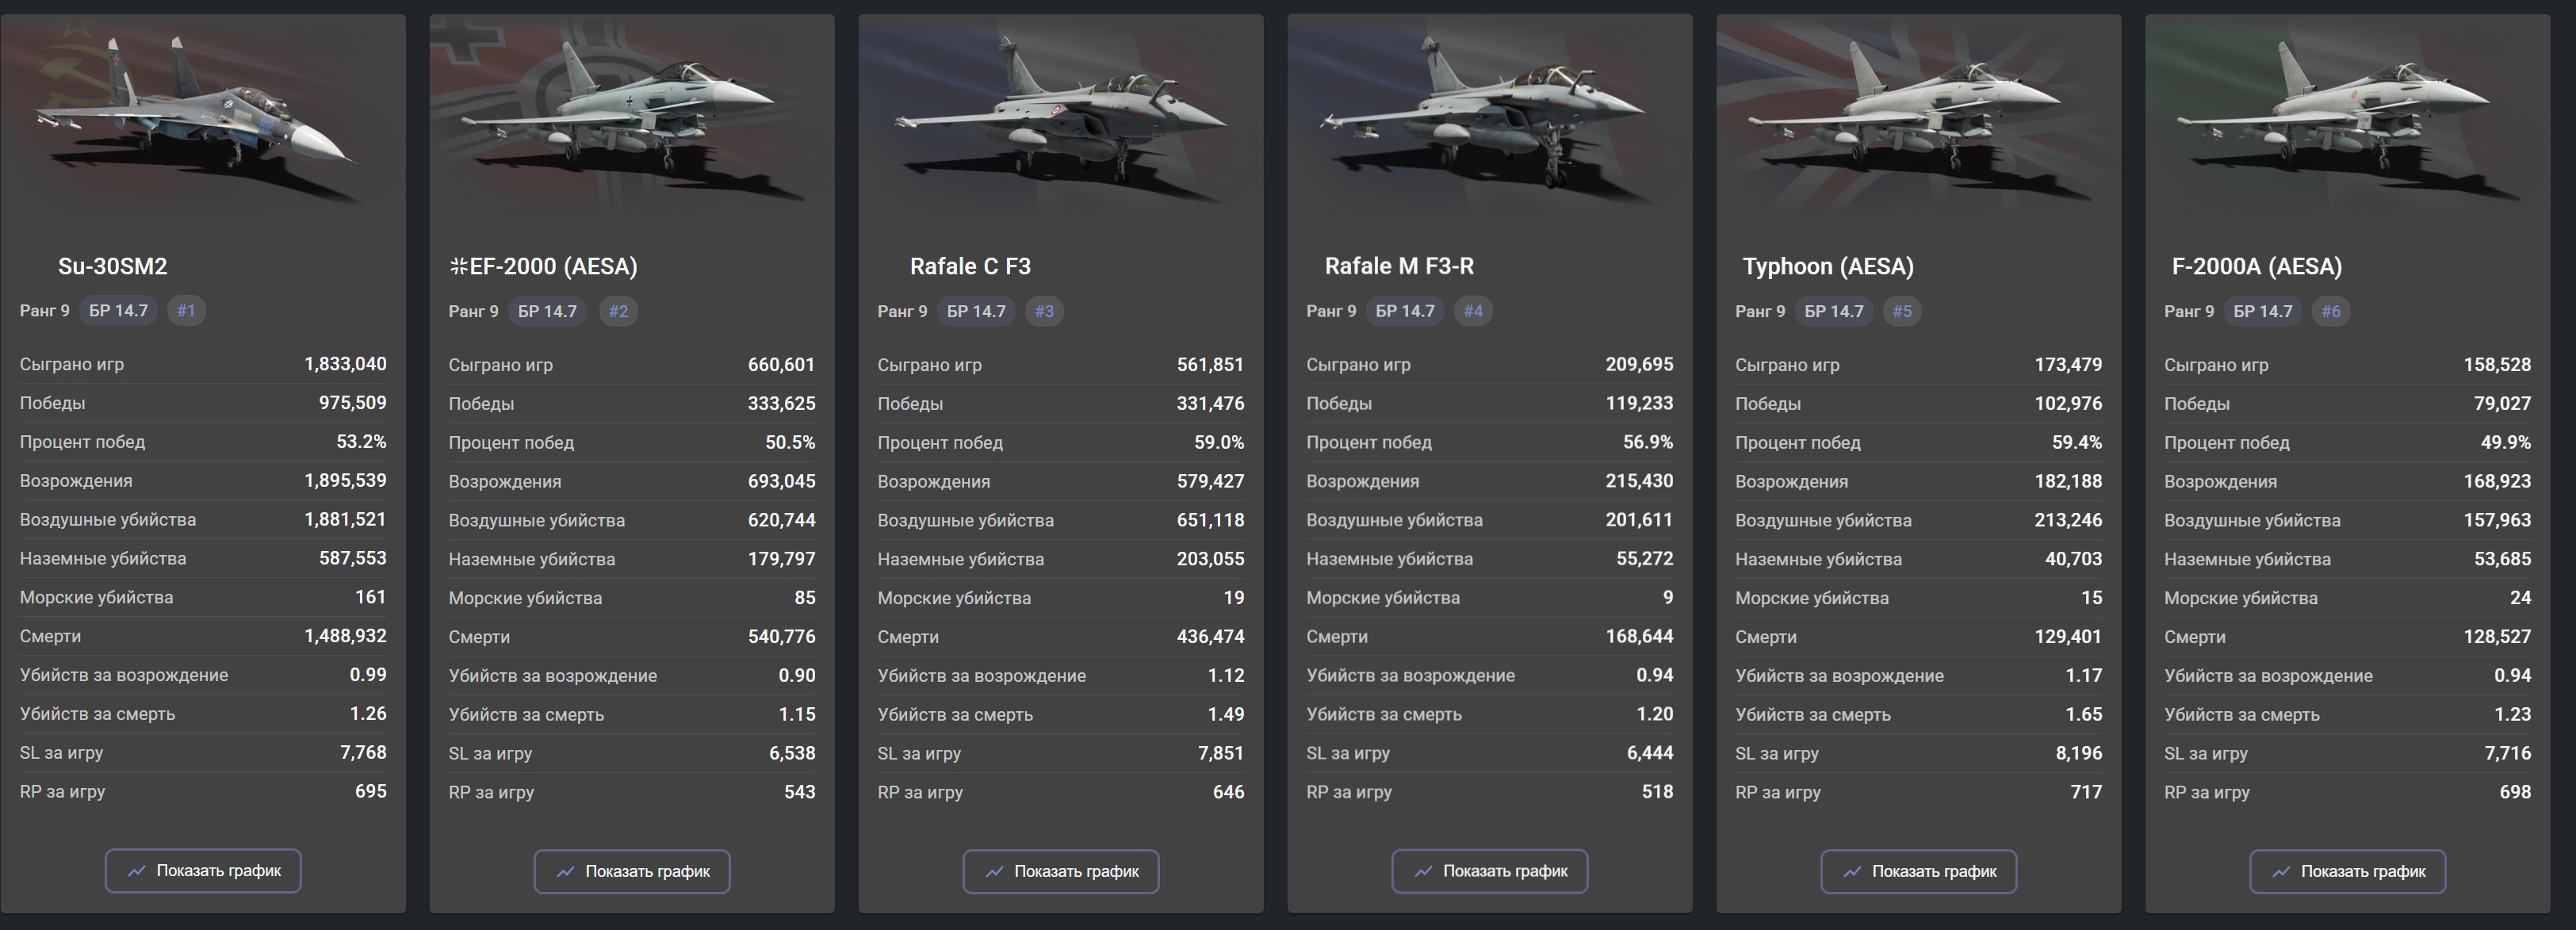
Task: Click the БР 14.7 badge on Rafale C F3
Action: pyautogui.click(x=976, y=312)
